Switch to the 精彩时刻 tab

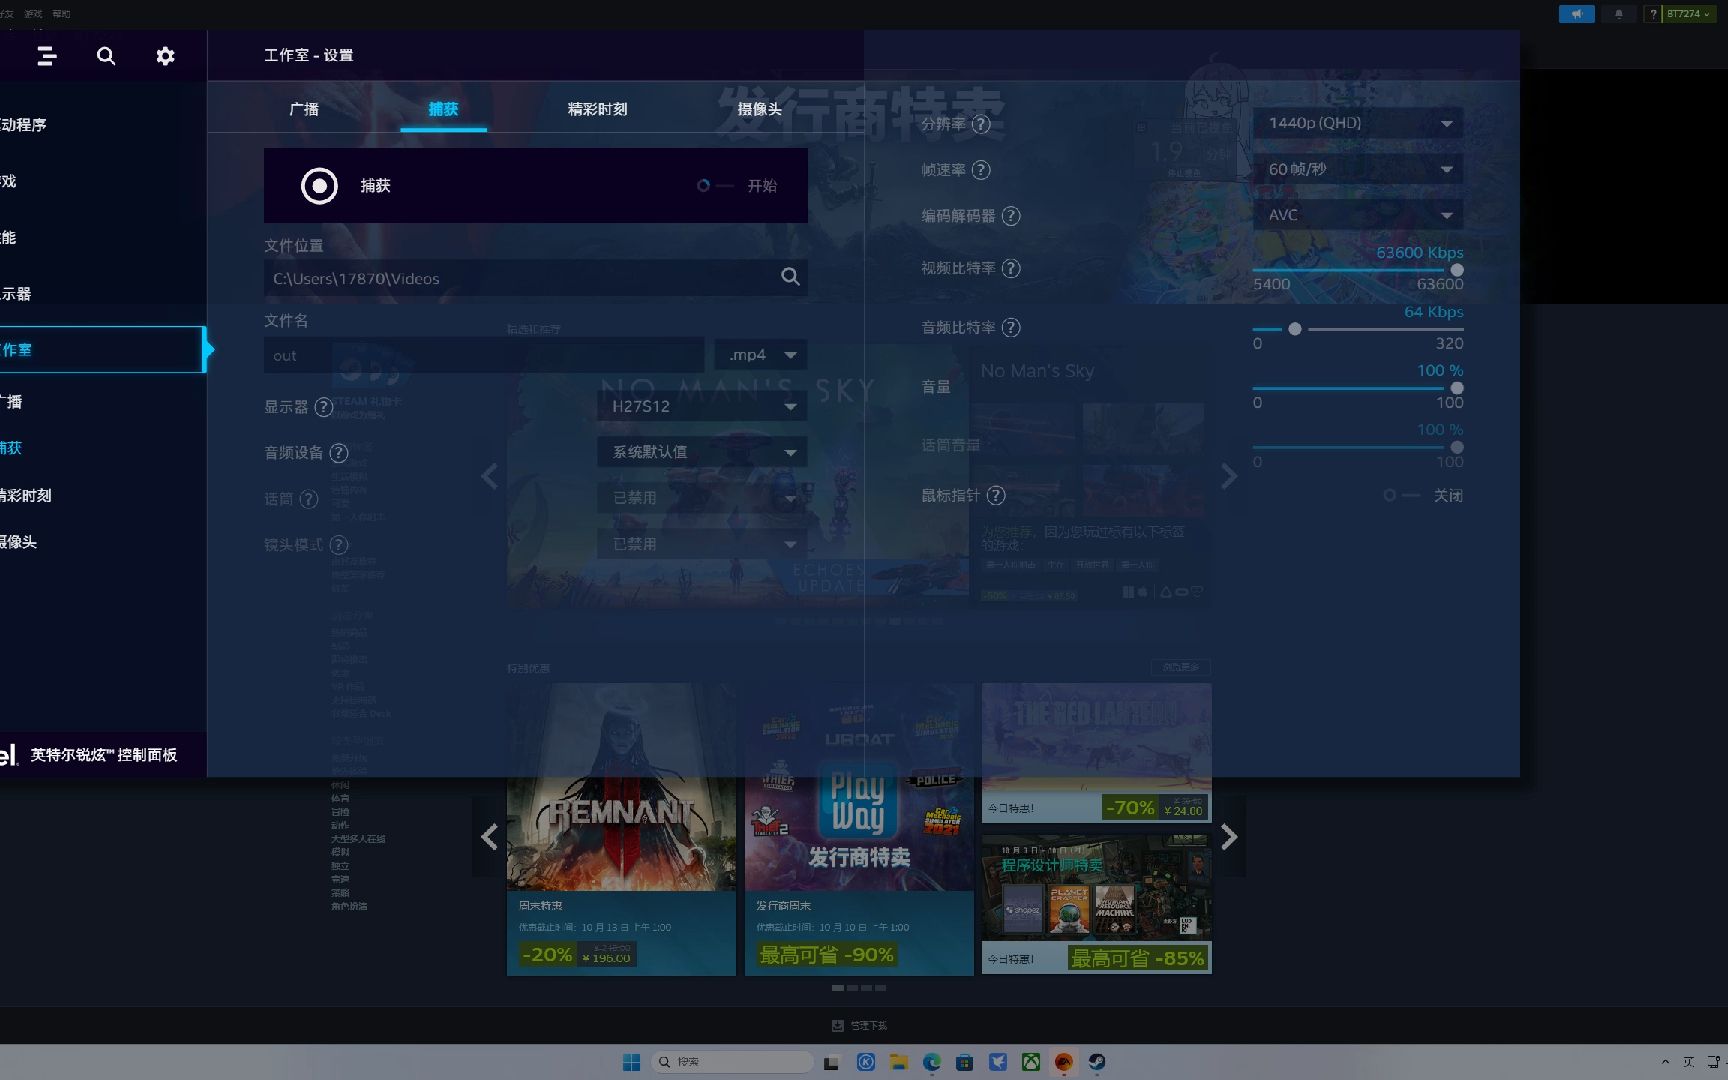[597, 109]
